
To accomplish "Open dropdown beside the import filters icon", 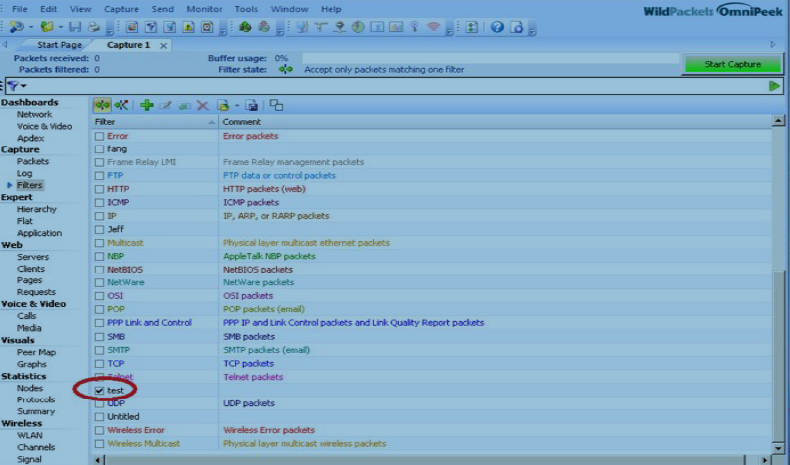I will (237, 106).
